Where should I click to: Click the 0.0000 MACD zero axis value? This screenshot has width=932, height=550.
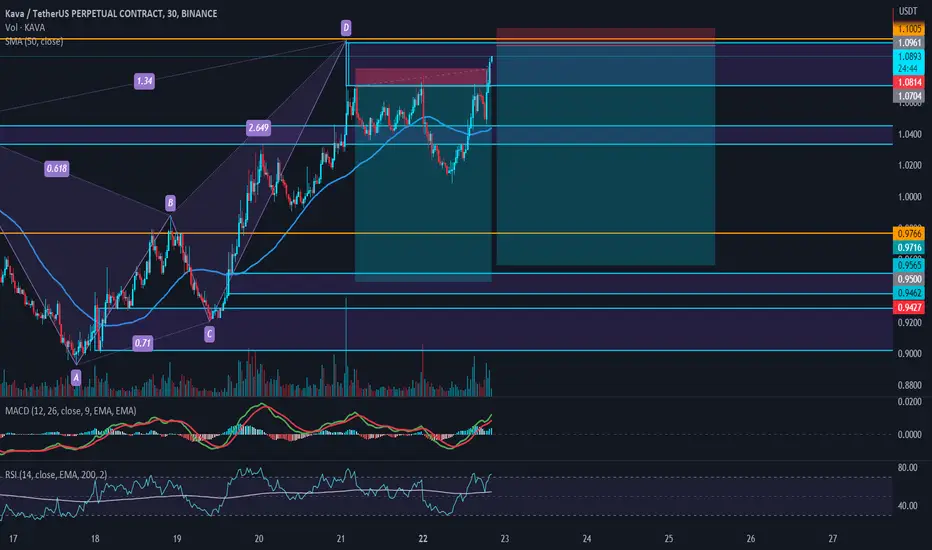point(910,435)
